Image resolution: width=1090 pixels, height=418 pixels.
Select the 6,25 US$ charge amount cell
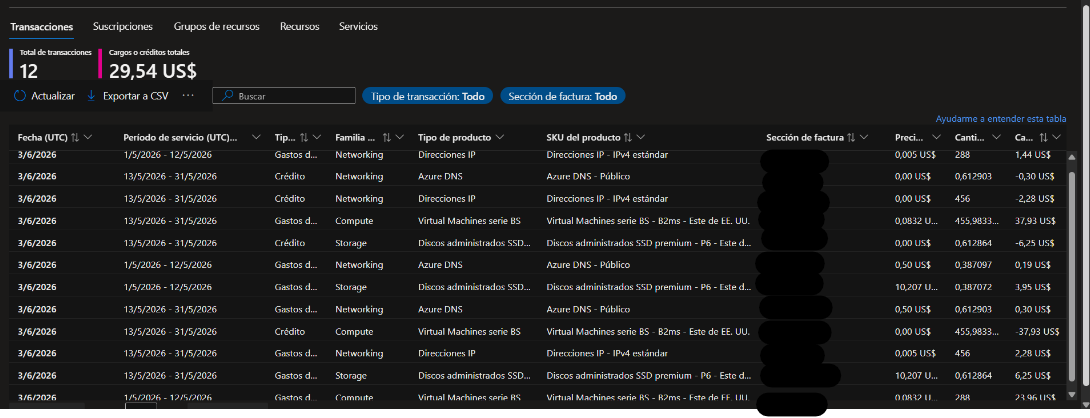tap(1033, 376)
